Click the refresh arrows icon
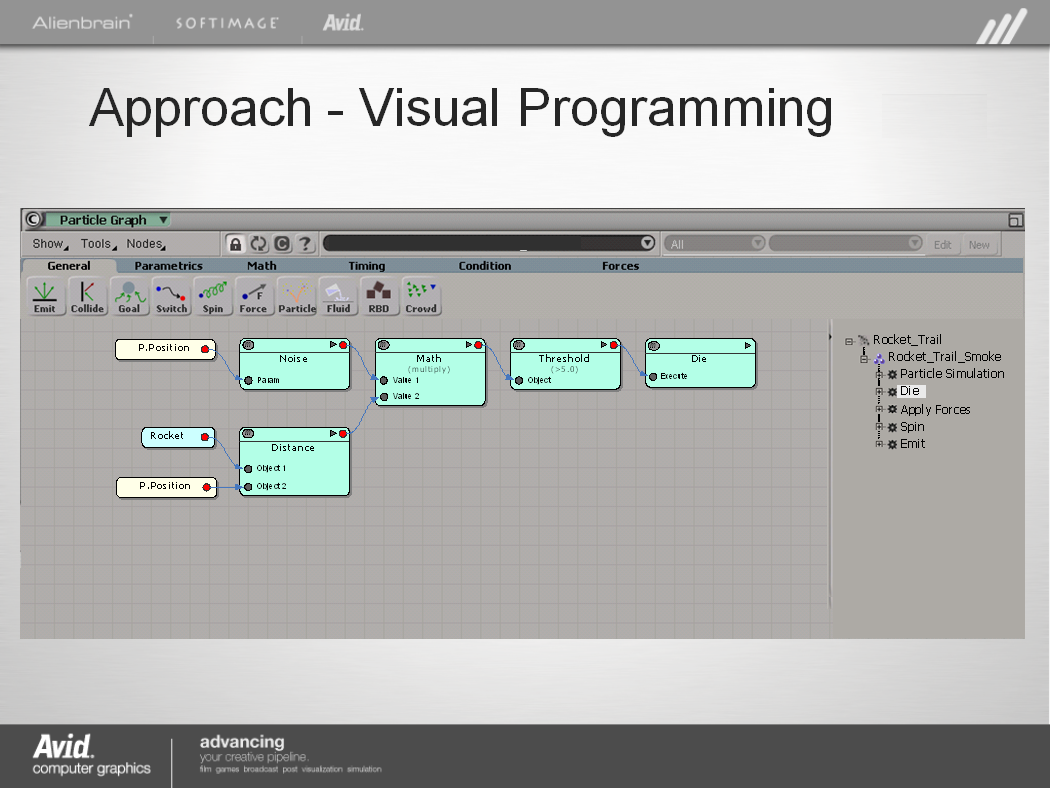This screenshot has height=788, width=1050. [x=259, y=244]
